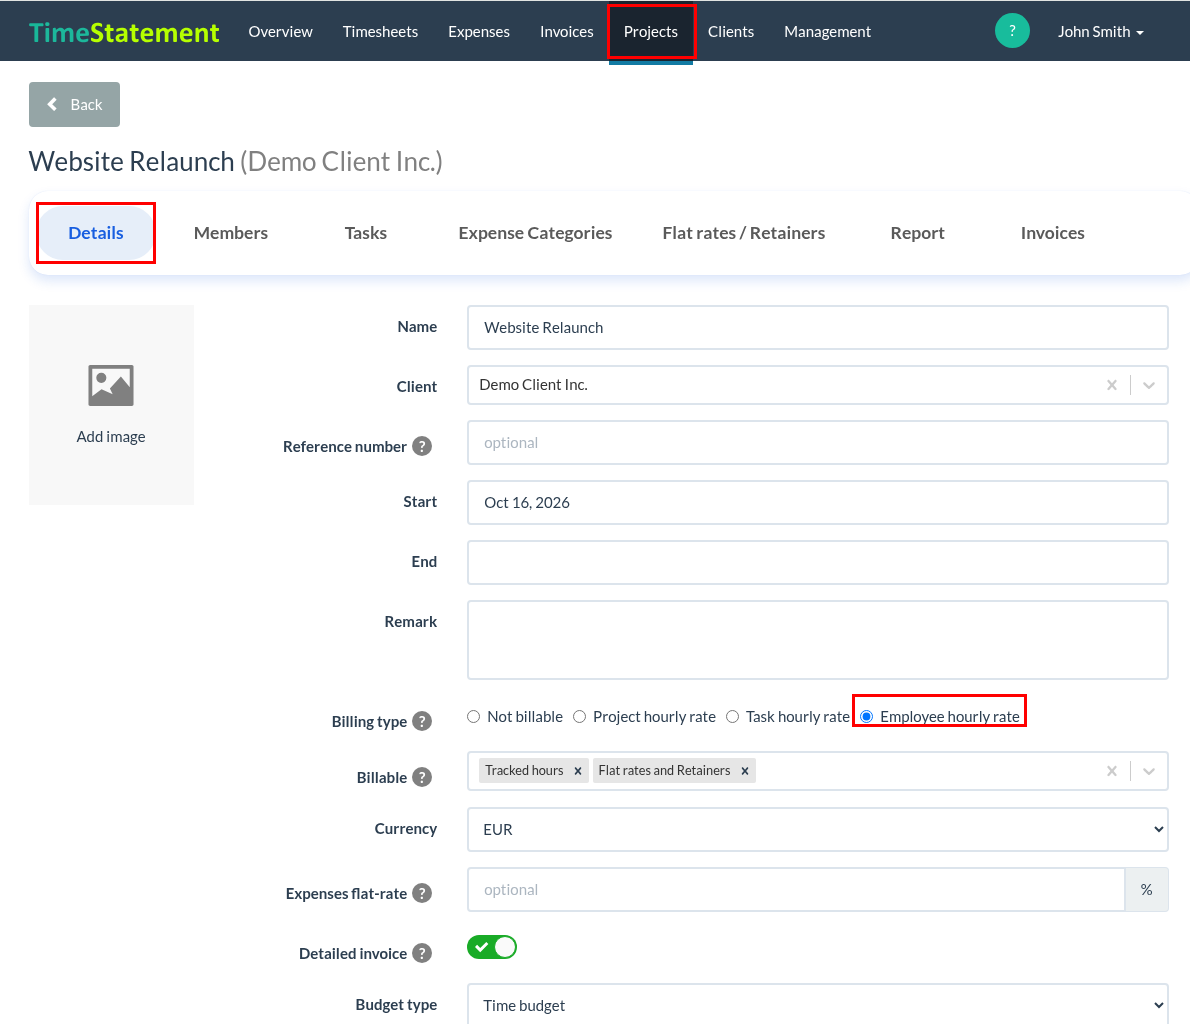Click the Start date field
The image size is (1190, 1024).
coord(817,503)
